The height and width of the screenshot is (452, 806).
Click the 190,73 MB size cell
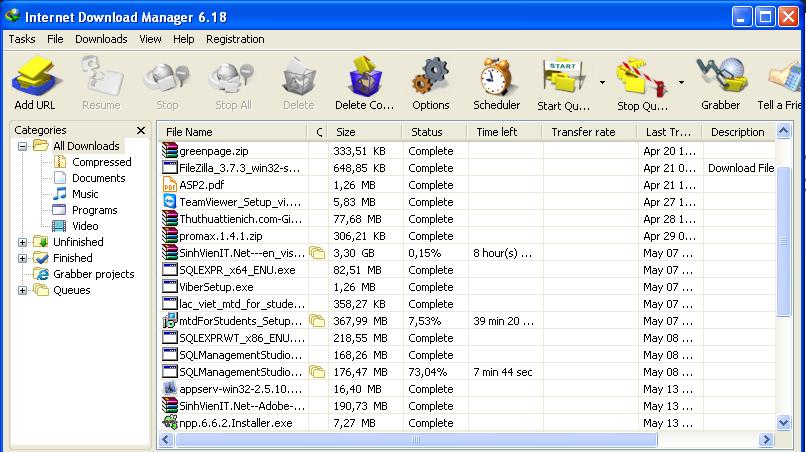[360, 406]
